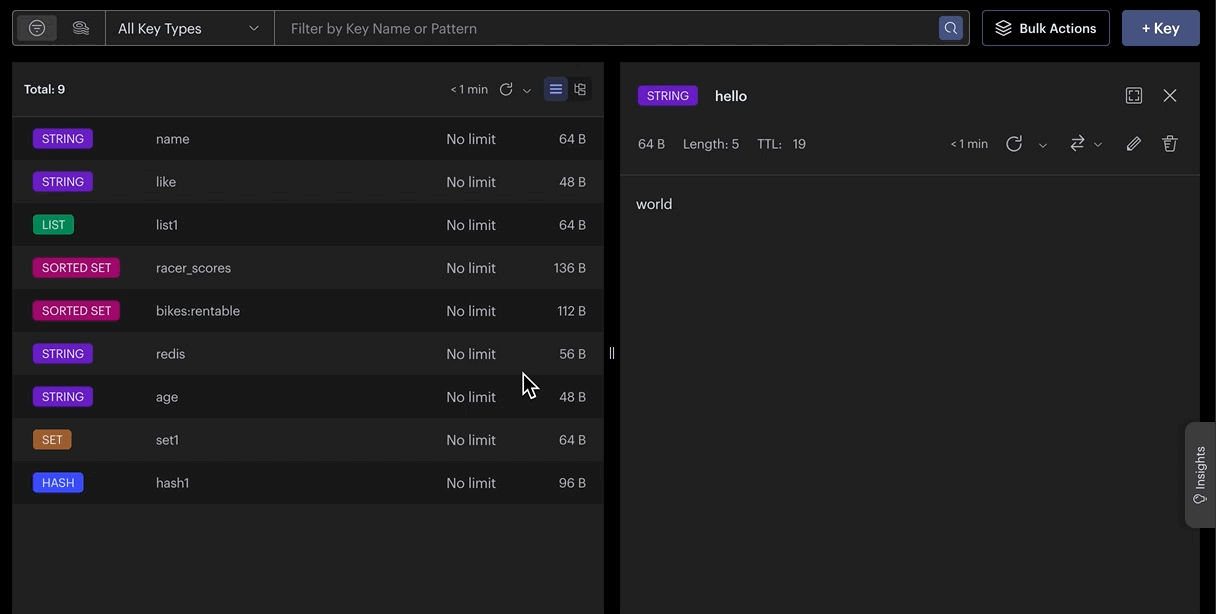
Task: Enable list view for keys
Action: (x=556, y=89)
